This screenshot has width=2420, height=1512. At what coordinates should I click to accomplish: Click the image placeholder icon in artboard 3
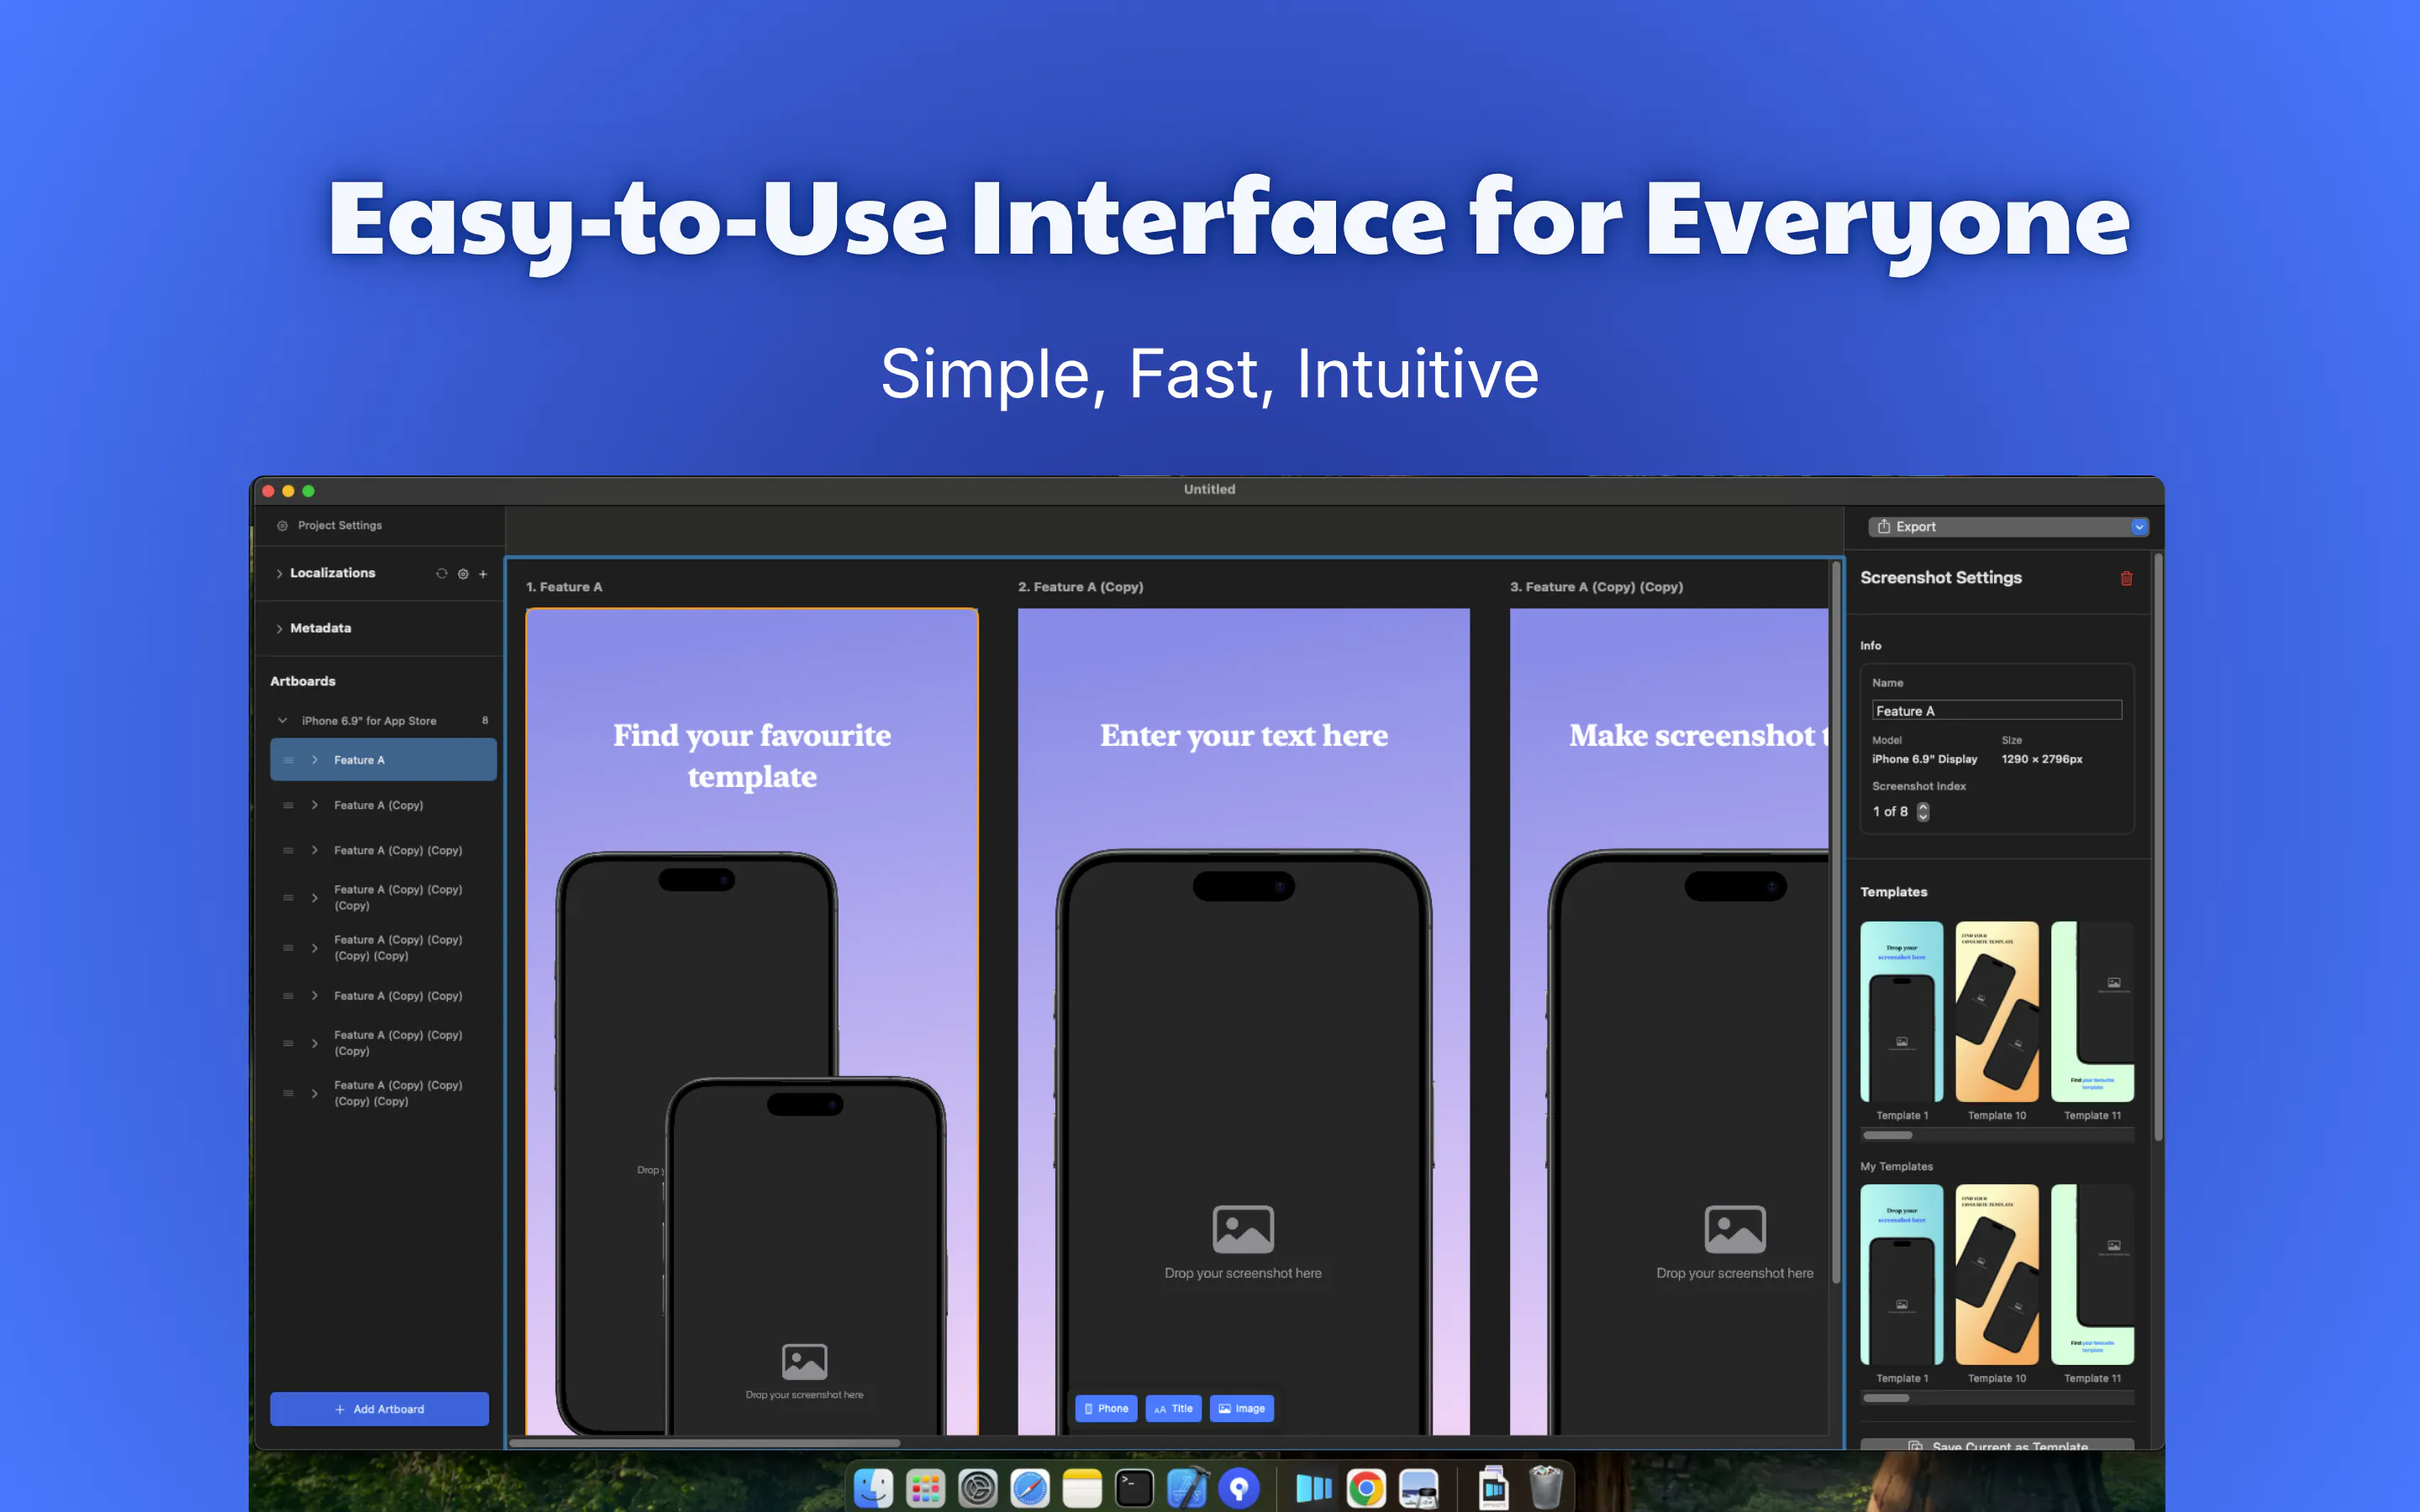[x=1735, y=1229]
